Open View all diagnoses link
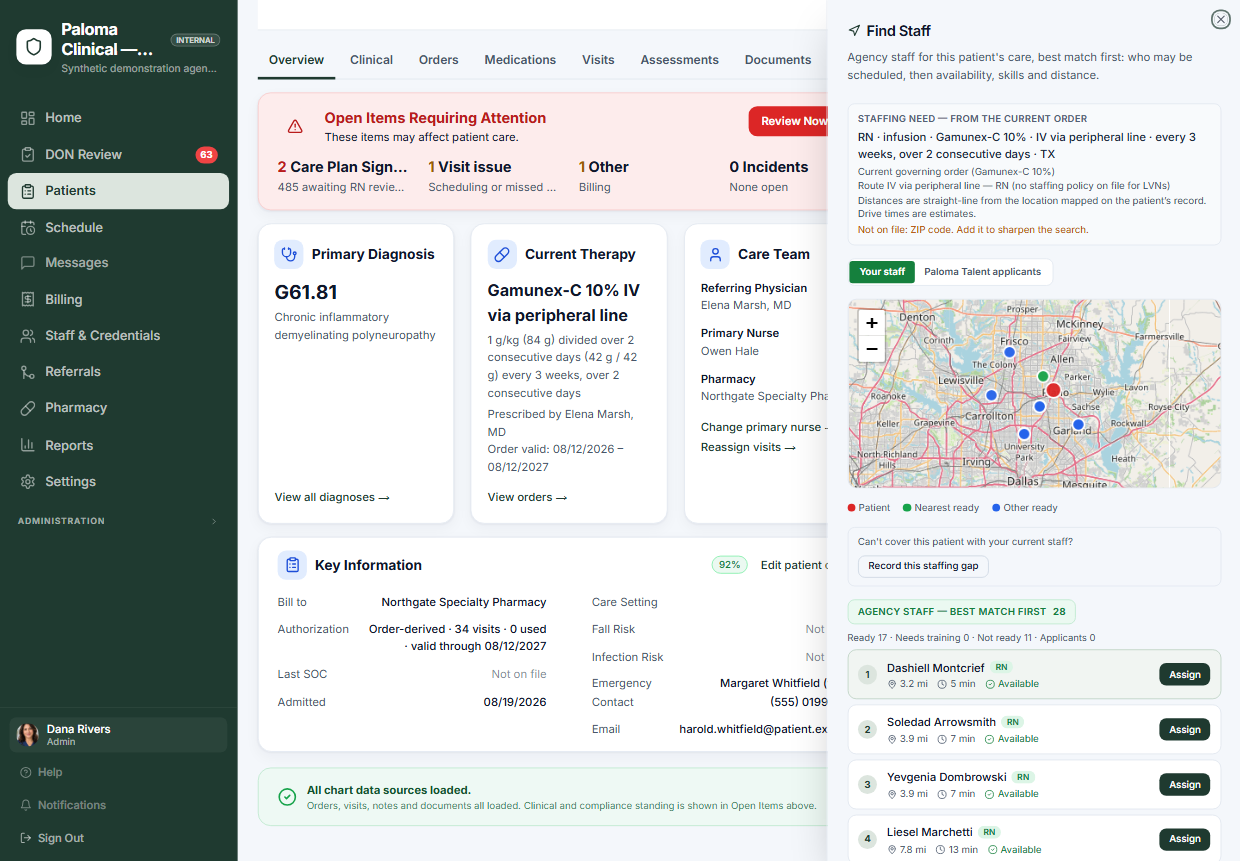 (x=332, y=498)
